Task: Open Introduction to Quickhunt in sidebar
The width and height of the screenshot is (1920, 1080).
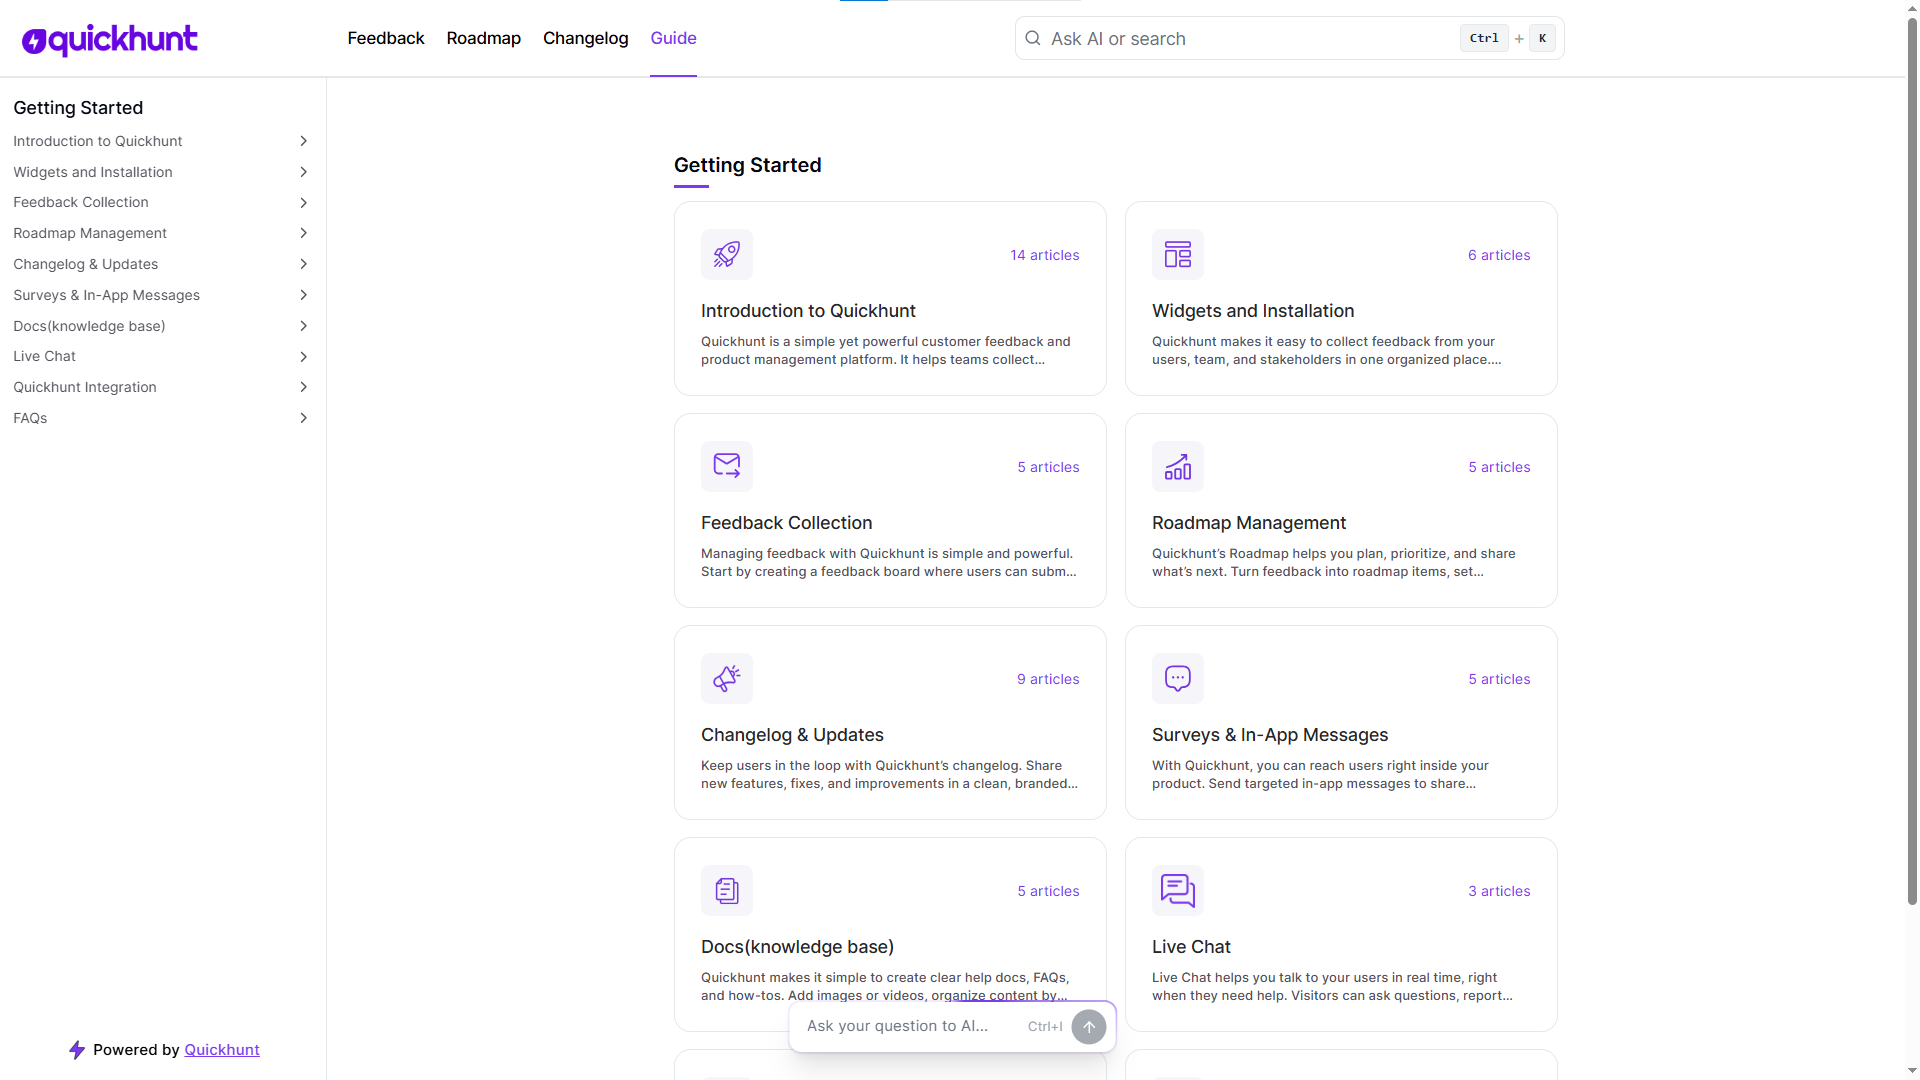Action: click(97, 141)
